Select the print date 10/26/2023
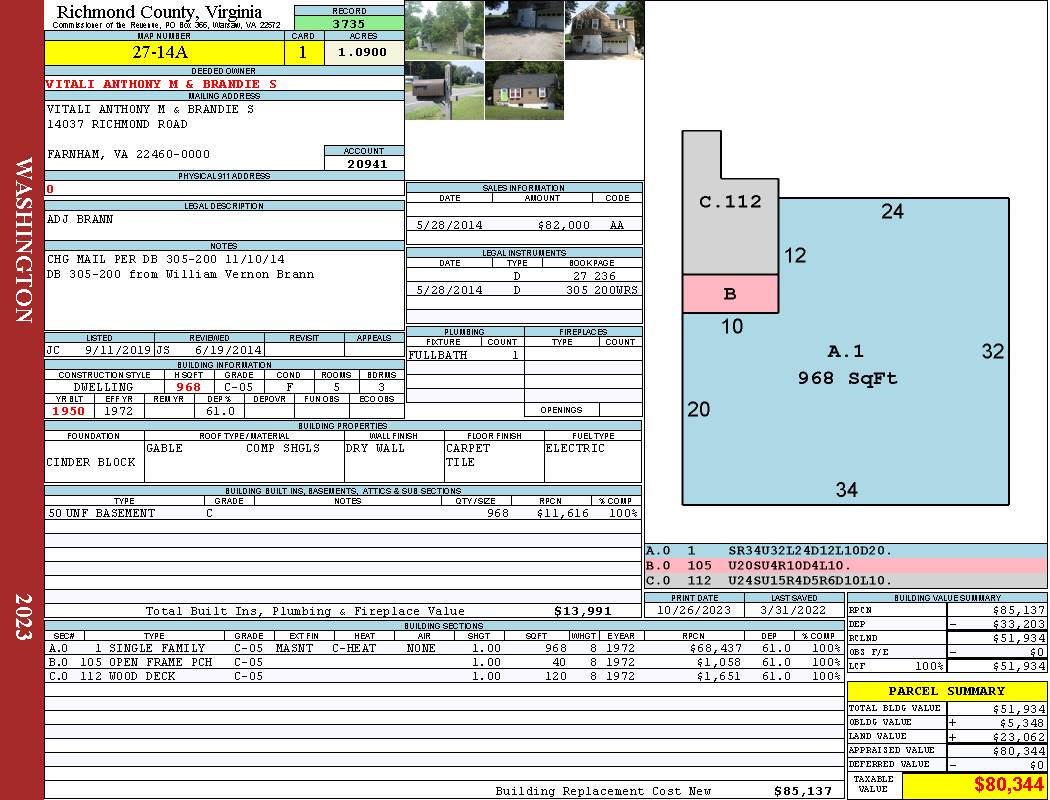This screenshot has width=1050, height=800. click(x=694, y=610)
